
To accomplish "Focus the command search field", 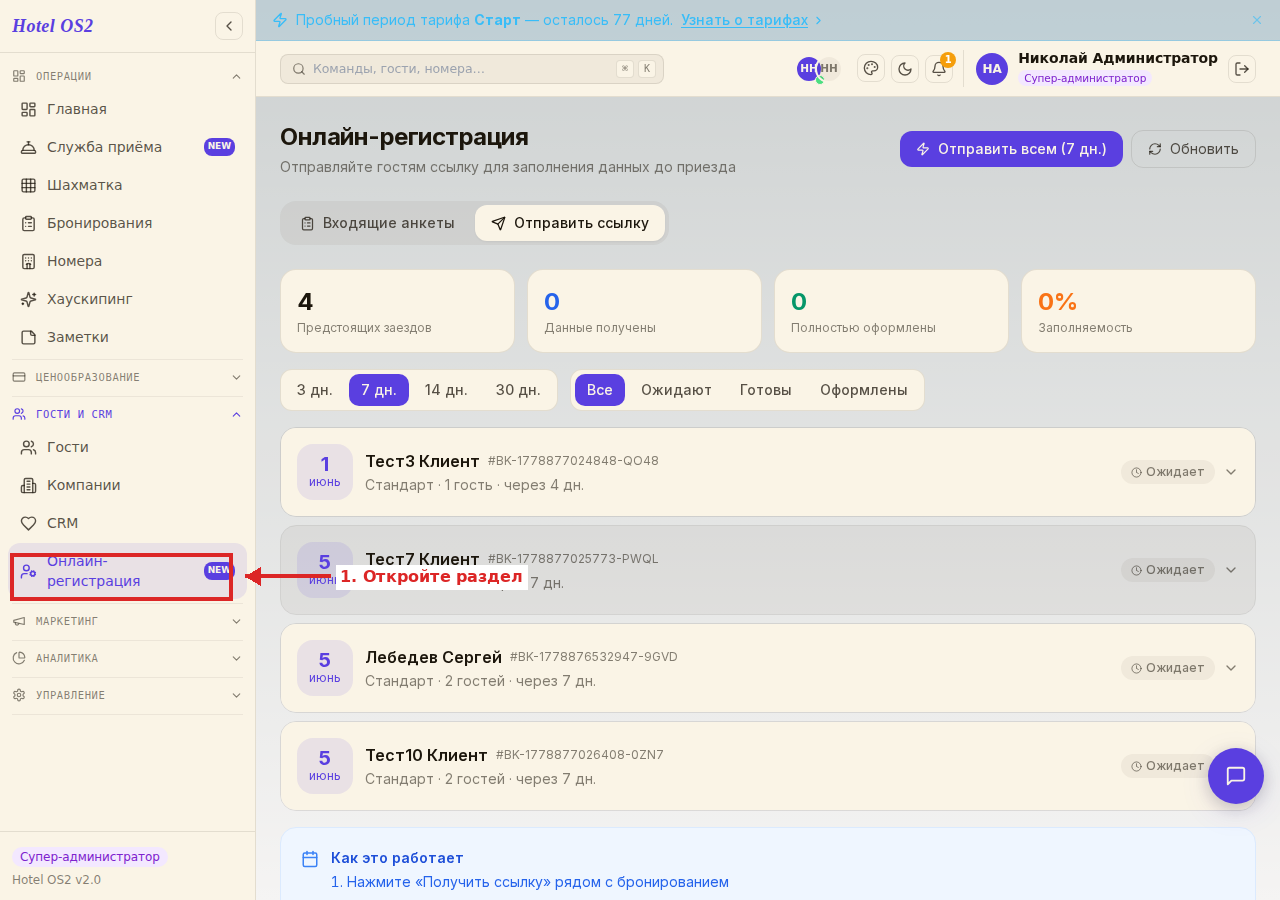I will [x=472, y=69].
